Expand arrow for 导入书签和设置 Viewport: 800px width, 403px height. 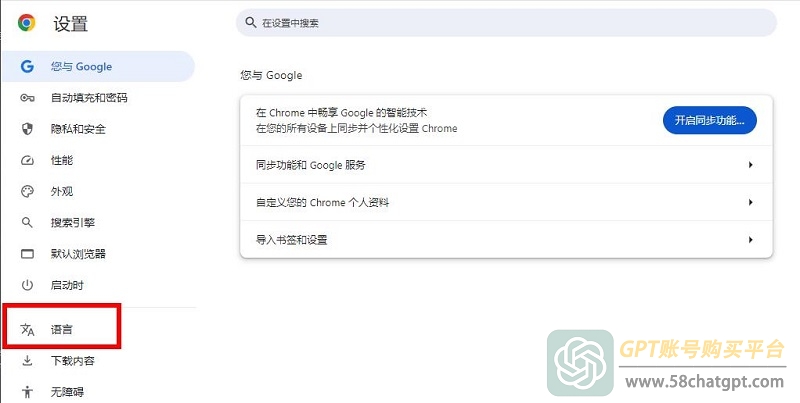[751, 240]
